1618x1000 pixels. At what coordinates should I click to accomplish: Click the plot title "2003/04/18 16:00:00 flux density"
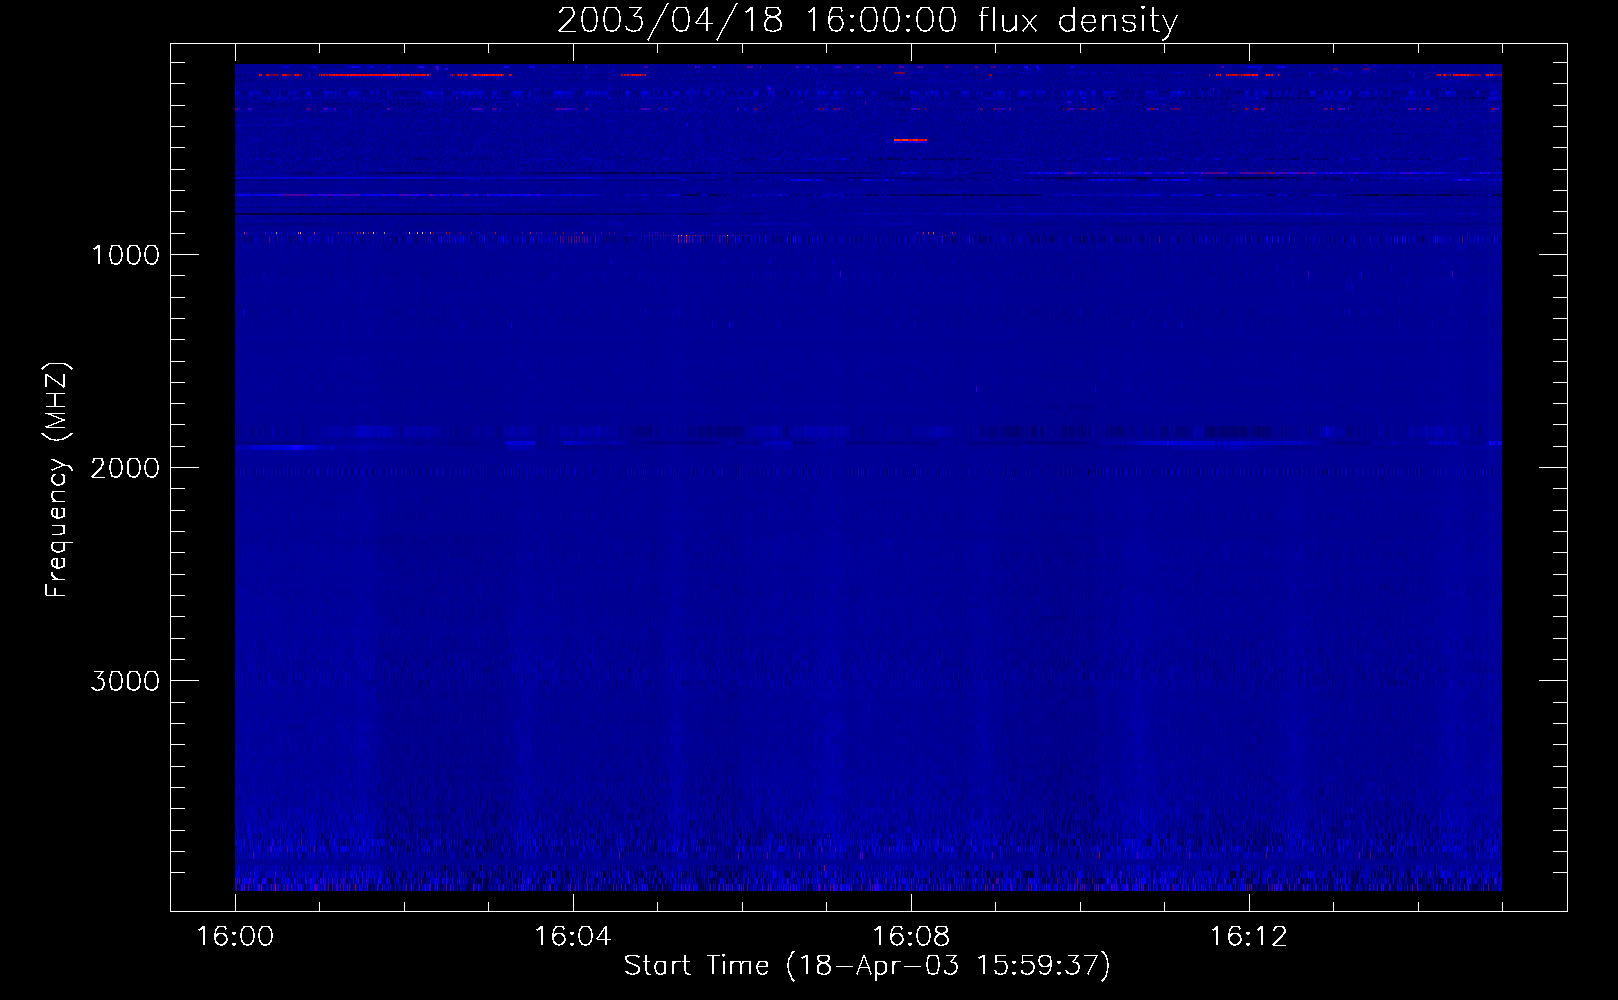(867, 21)
